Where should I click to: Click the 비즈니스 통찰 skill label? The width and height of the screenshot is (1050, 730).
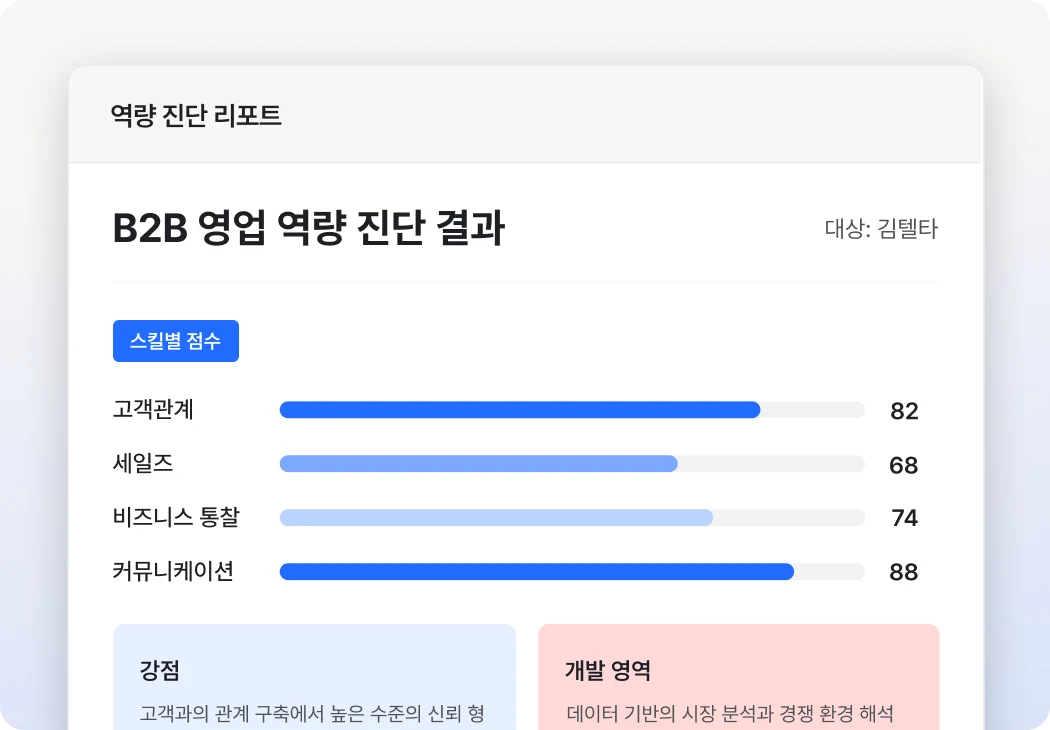pos(176,517)
